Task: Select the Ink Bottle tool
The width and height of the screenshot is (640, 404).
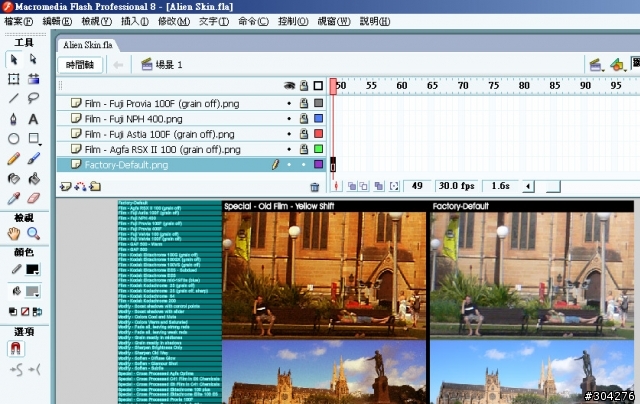Action: pyautogui.click(x=14, y=178)
